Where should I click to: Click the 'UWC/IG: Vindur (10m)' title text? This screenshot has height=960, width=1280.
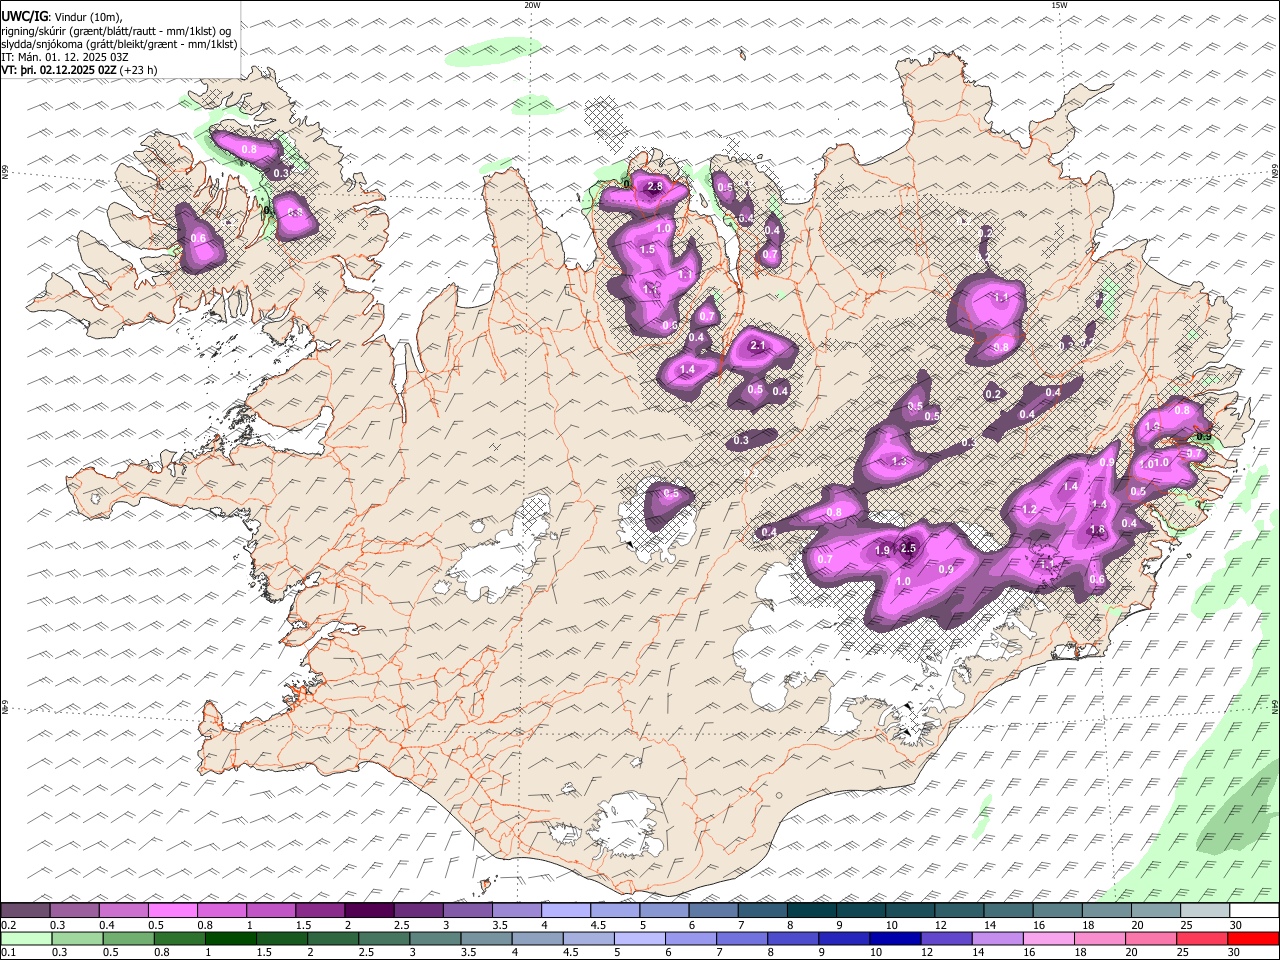[x=62, y=16]
